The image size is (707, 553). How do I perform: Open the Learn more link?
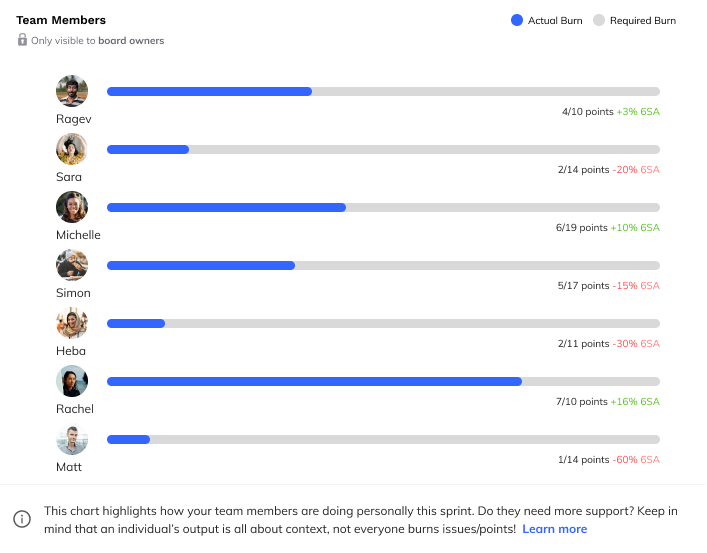pos(554,529)
